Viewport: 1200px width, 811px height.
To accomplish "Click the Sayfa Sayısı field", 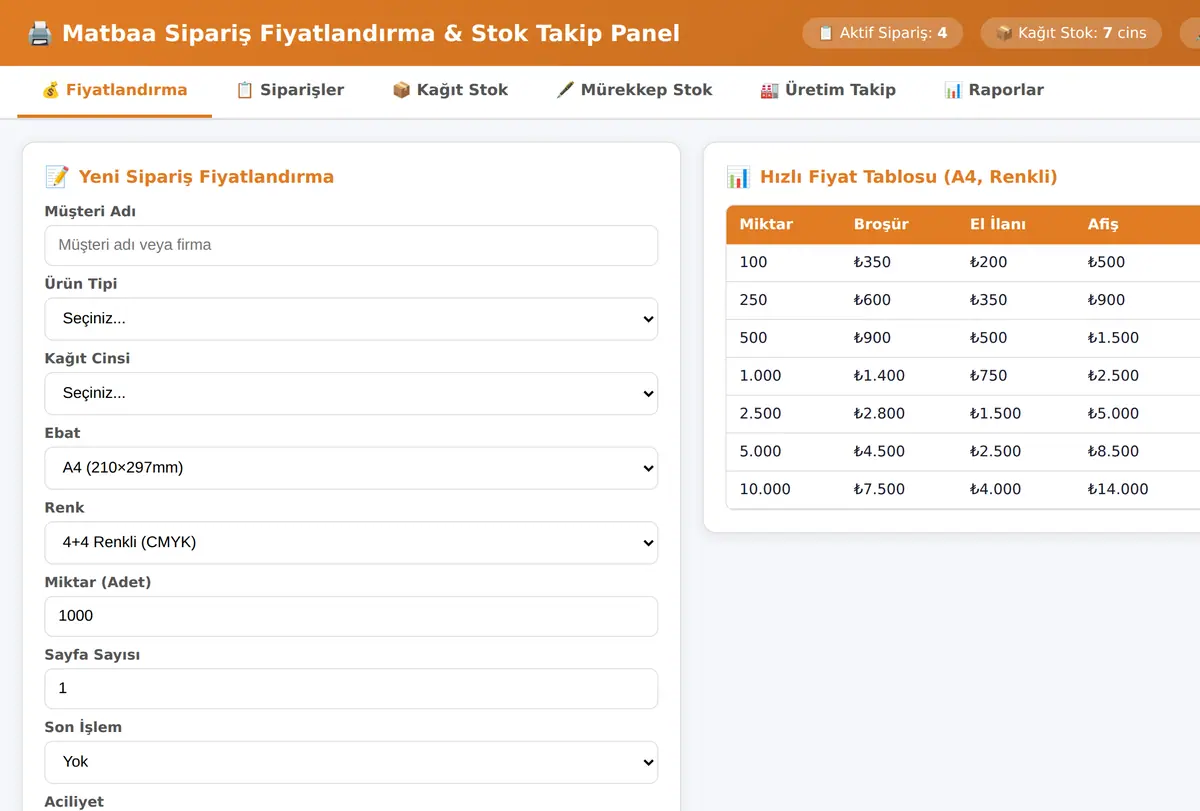I will pos(351,689).
